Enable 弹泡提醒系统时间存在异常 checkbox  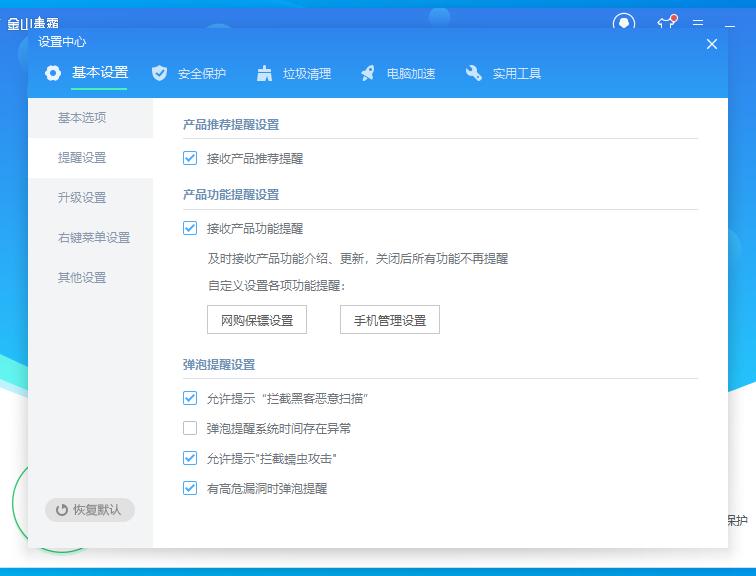coord(190,428)
